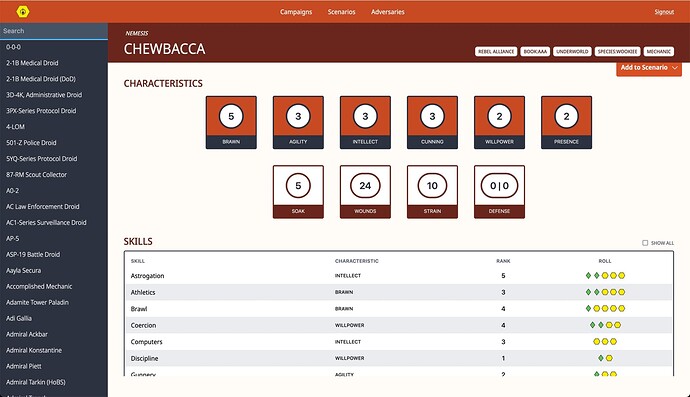
Task: Click the Wounds 24 stat tile
Action: (x=365, y=191)
